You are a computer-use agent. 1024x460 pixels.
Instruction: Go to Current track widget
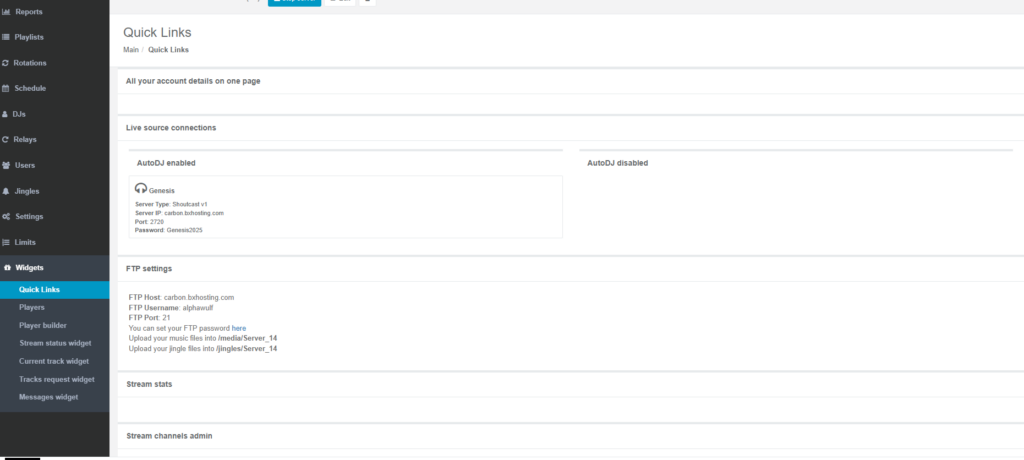tap(54, 361)
